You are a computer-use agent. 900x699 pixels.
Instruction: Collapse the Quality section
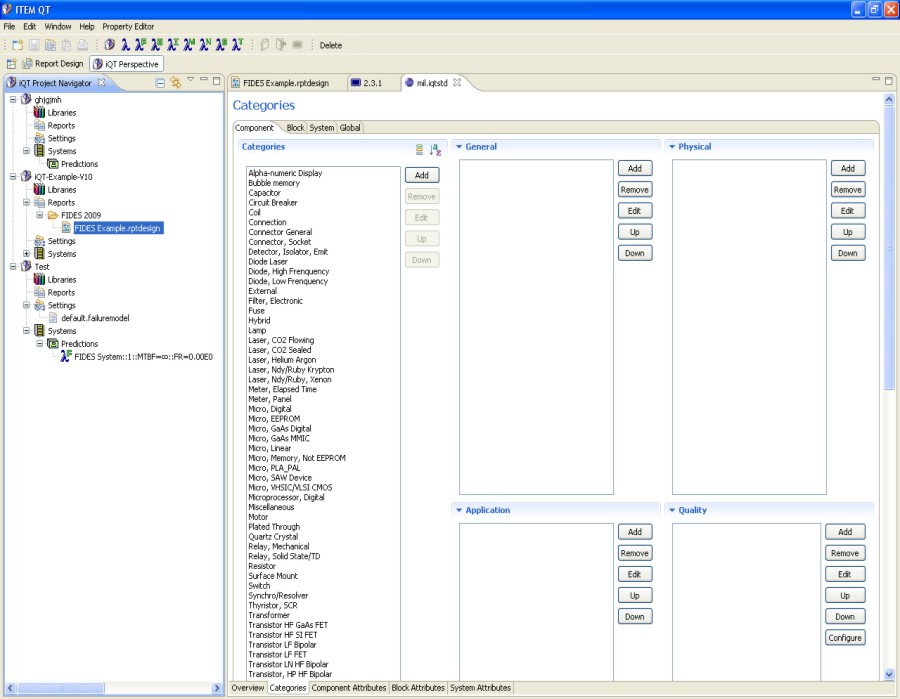tap(672, 510)
